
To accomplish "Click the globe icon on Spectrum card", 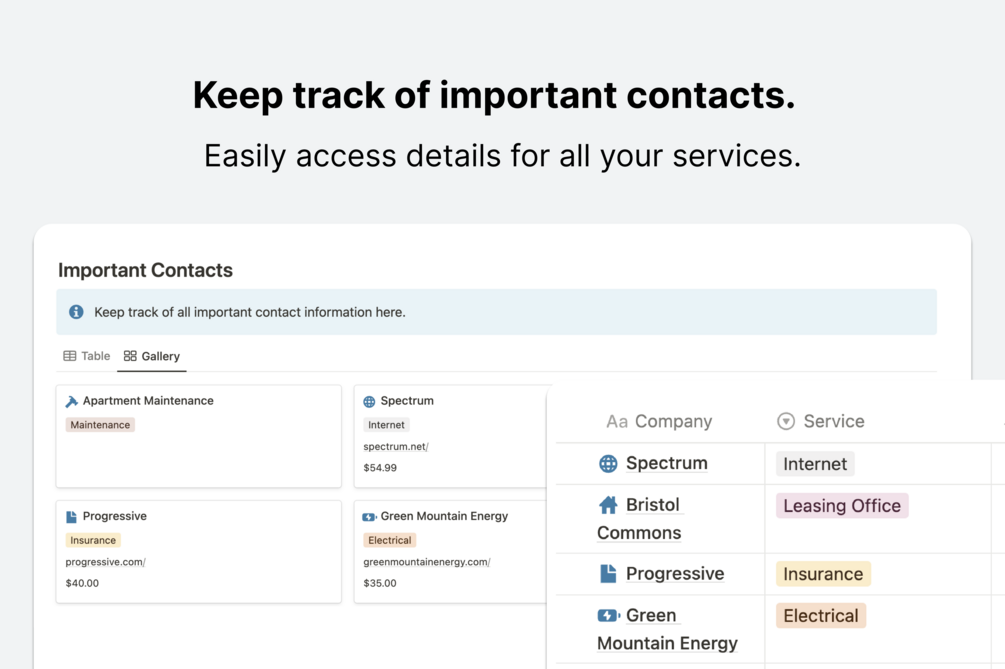I will 369,401.
